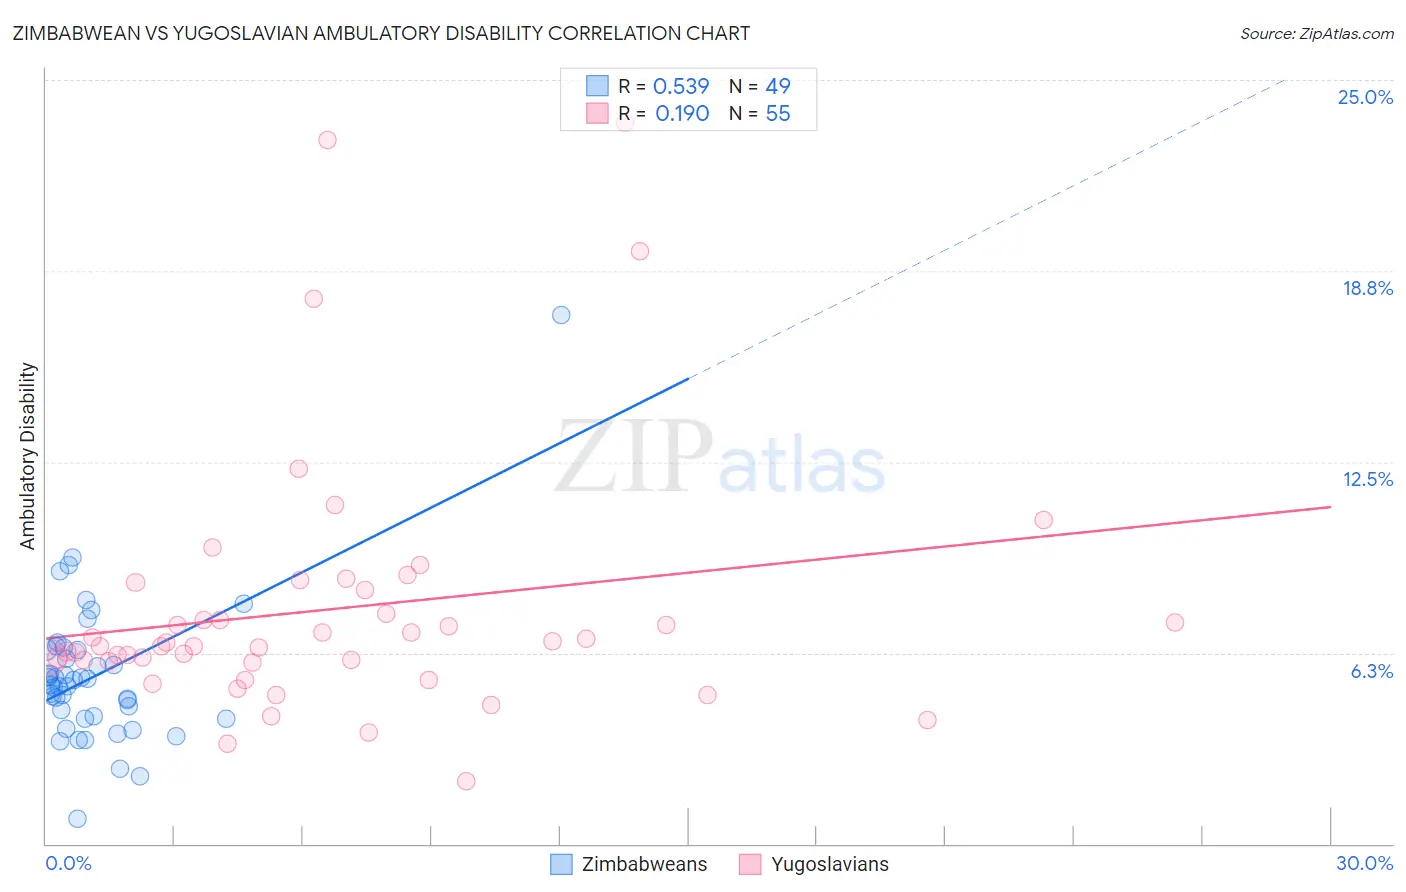
Task: Click the pink point near 10.5% at right
Action: click(1044, 520)
